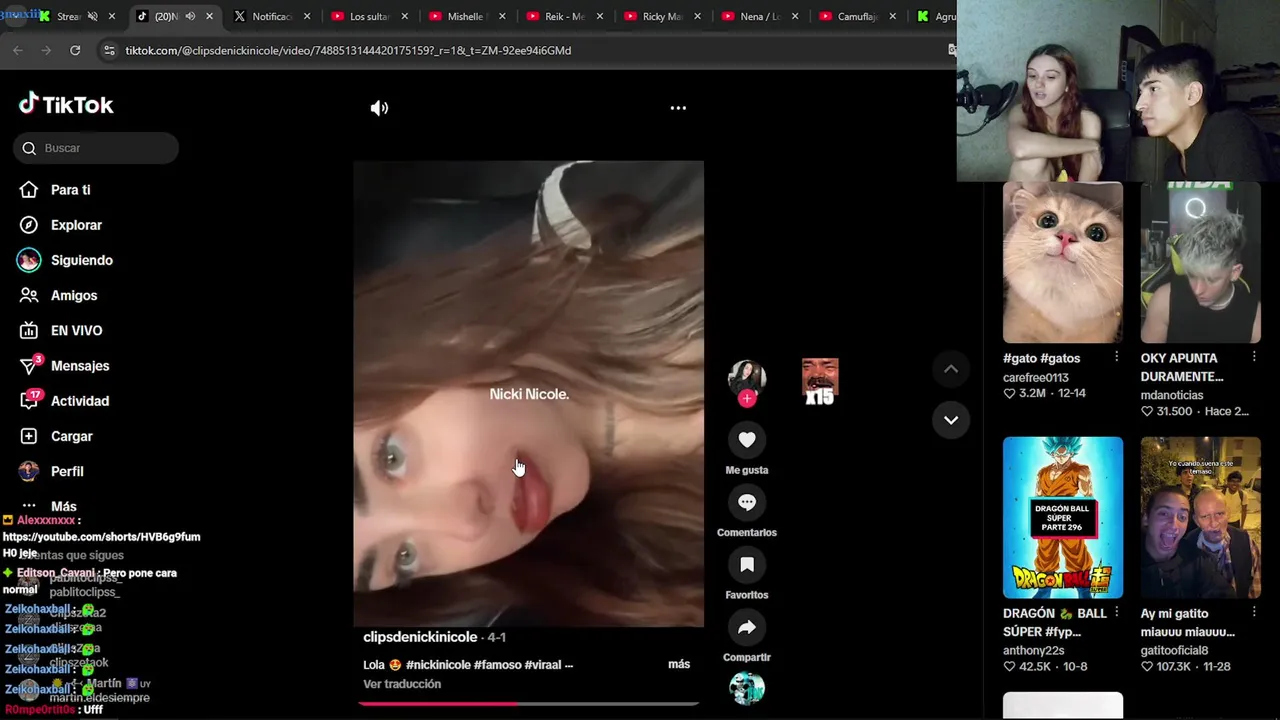Share the video via Compartir

pos(747,627)
